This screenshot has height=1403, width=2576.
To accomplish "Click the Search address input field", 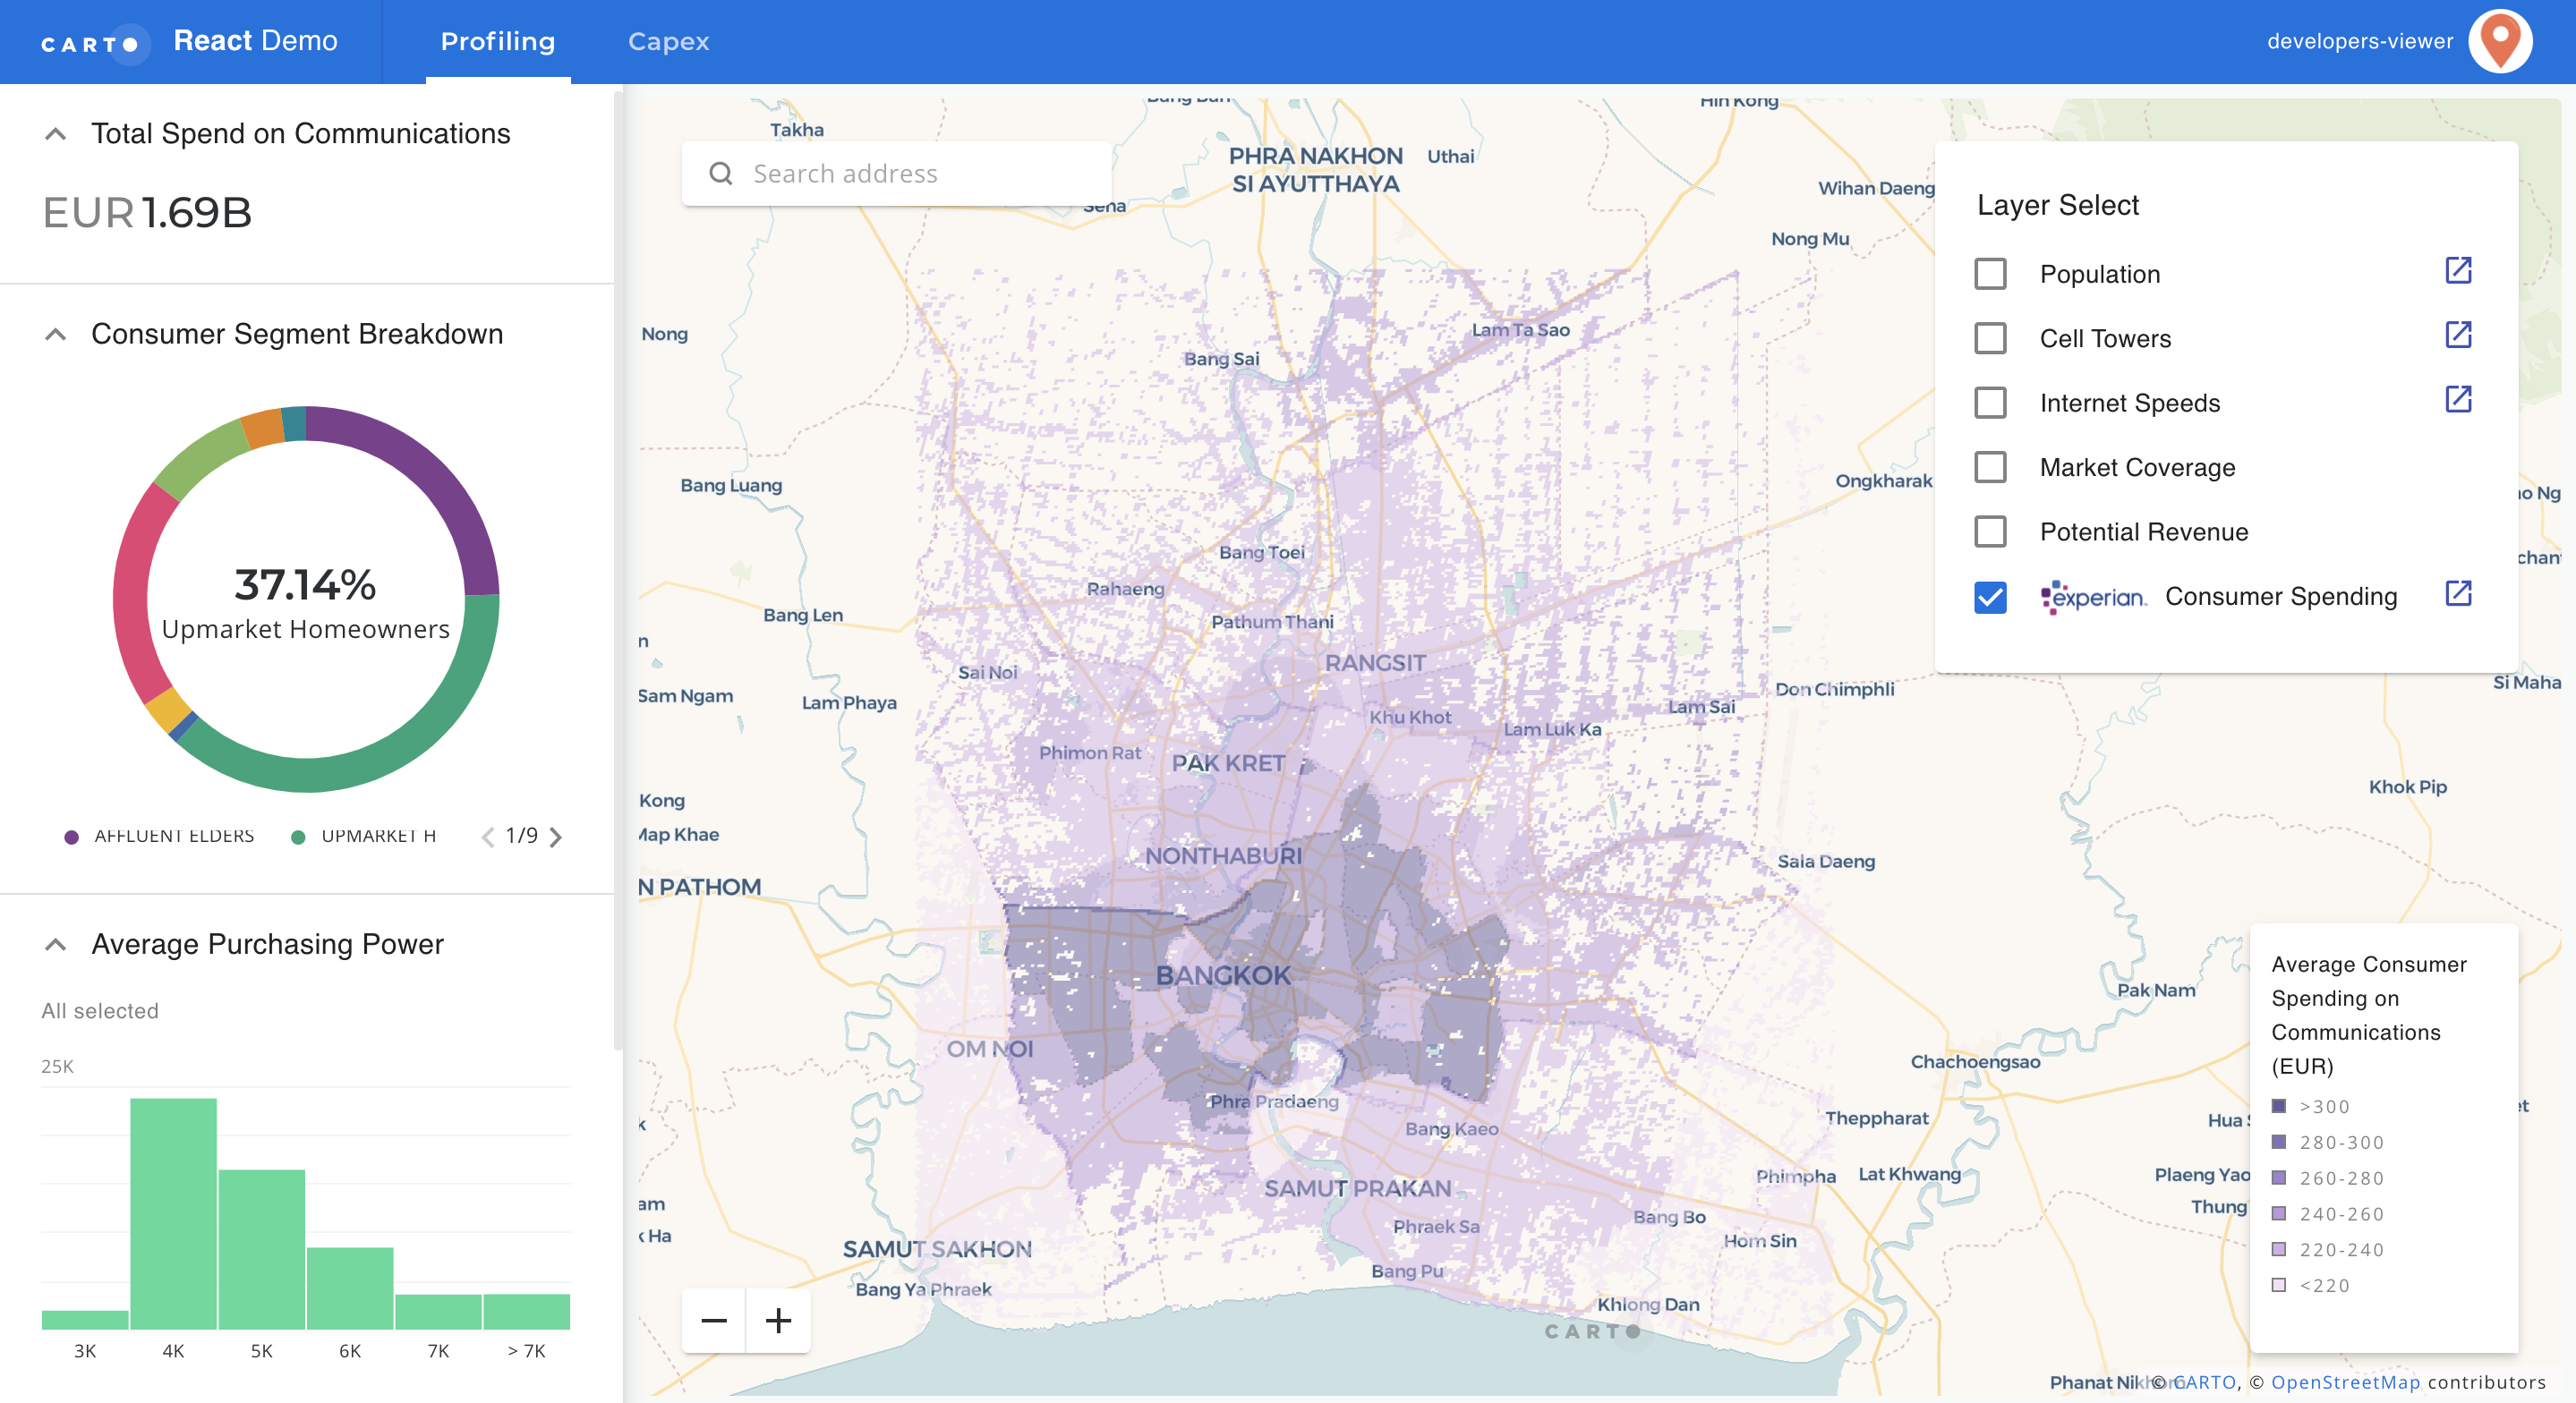I will coord(896,174).
